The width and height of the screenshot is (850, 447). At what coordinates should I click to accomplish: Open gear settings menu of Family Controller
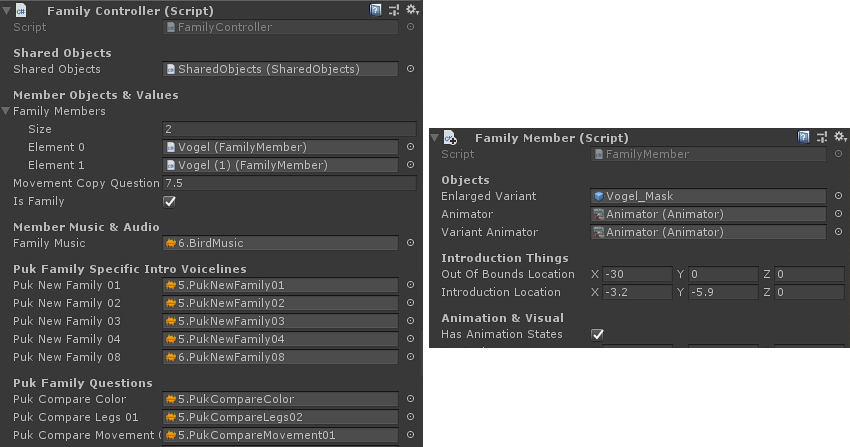tap(411, 10)
